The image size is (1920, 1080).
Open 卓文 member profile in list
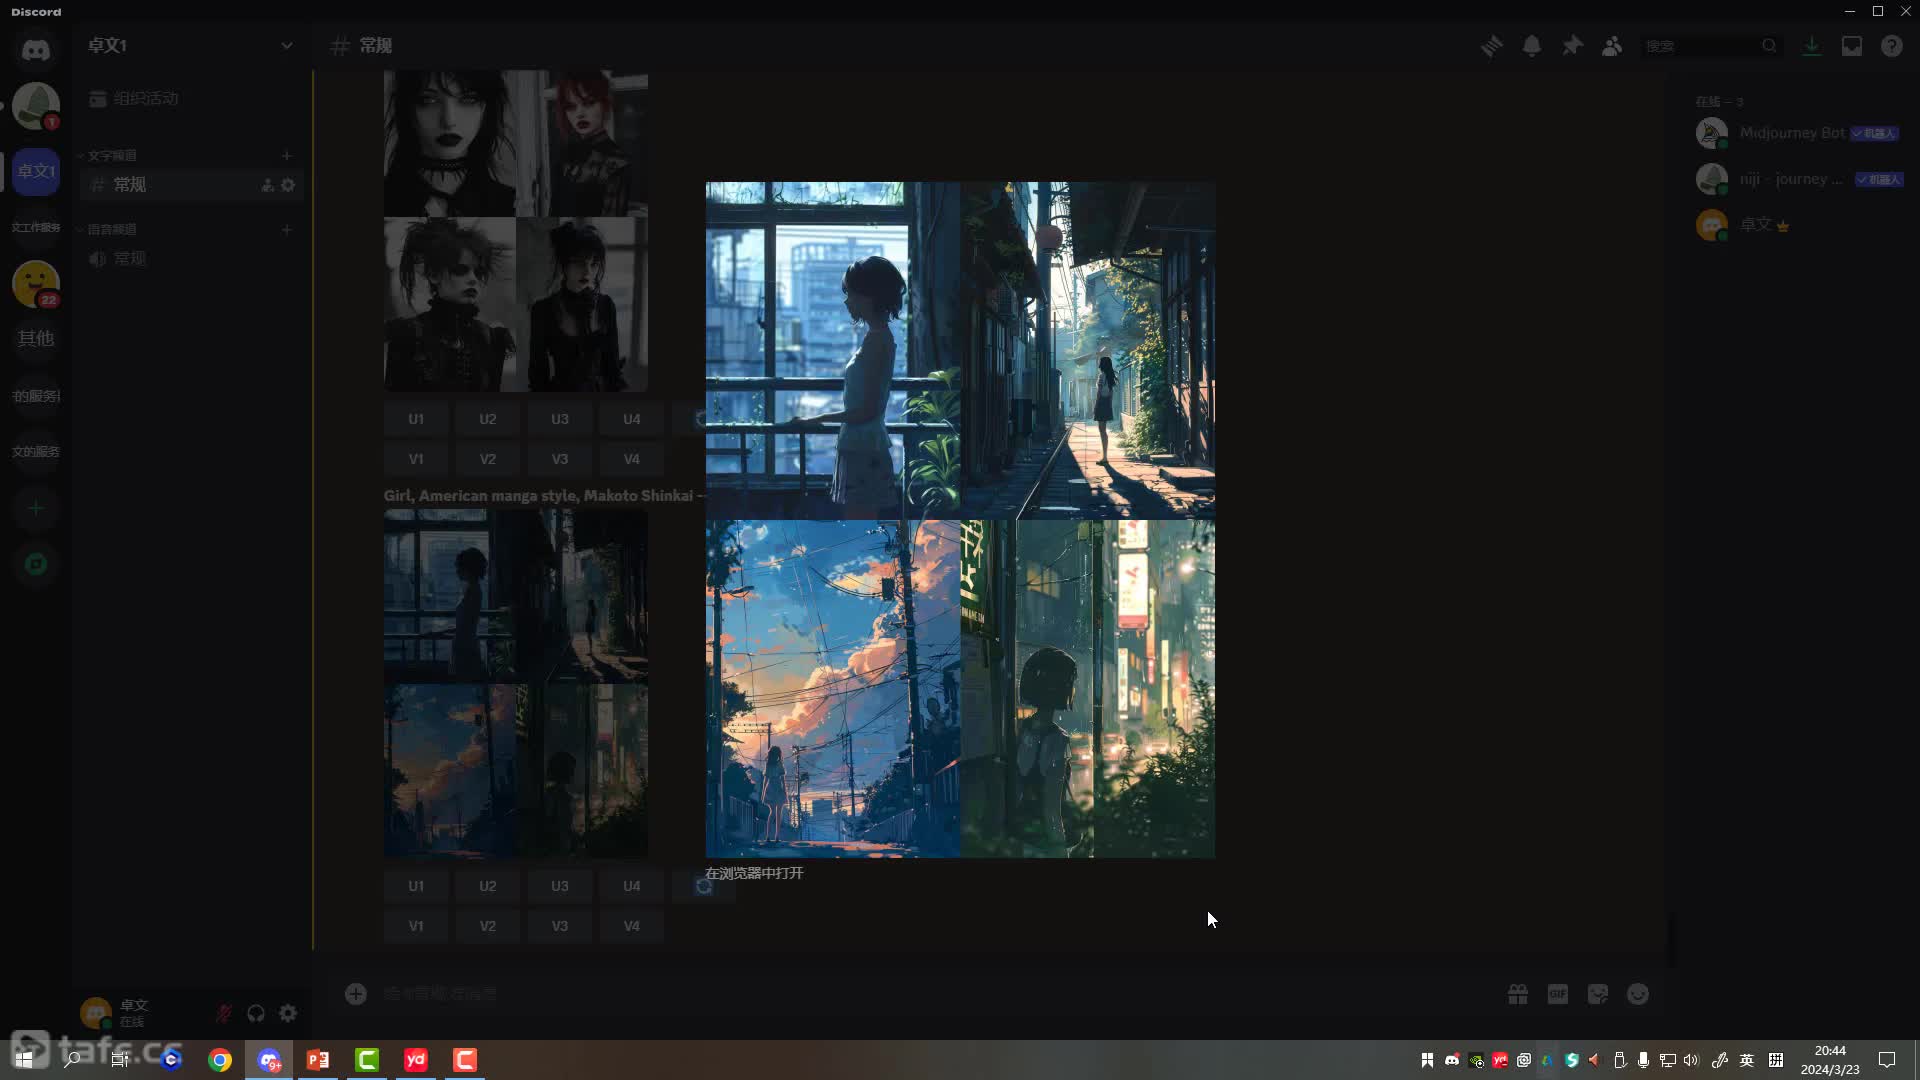[1800, 225]
